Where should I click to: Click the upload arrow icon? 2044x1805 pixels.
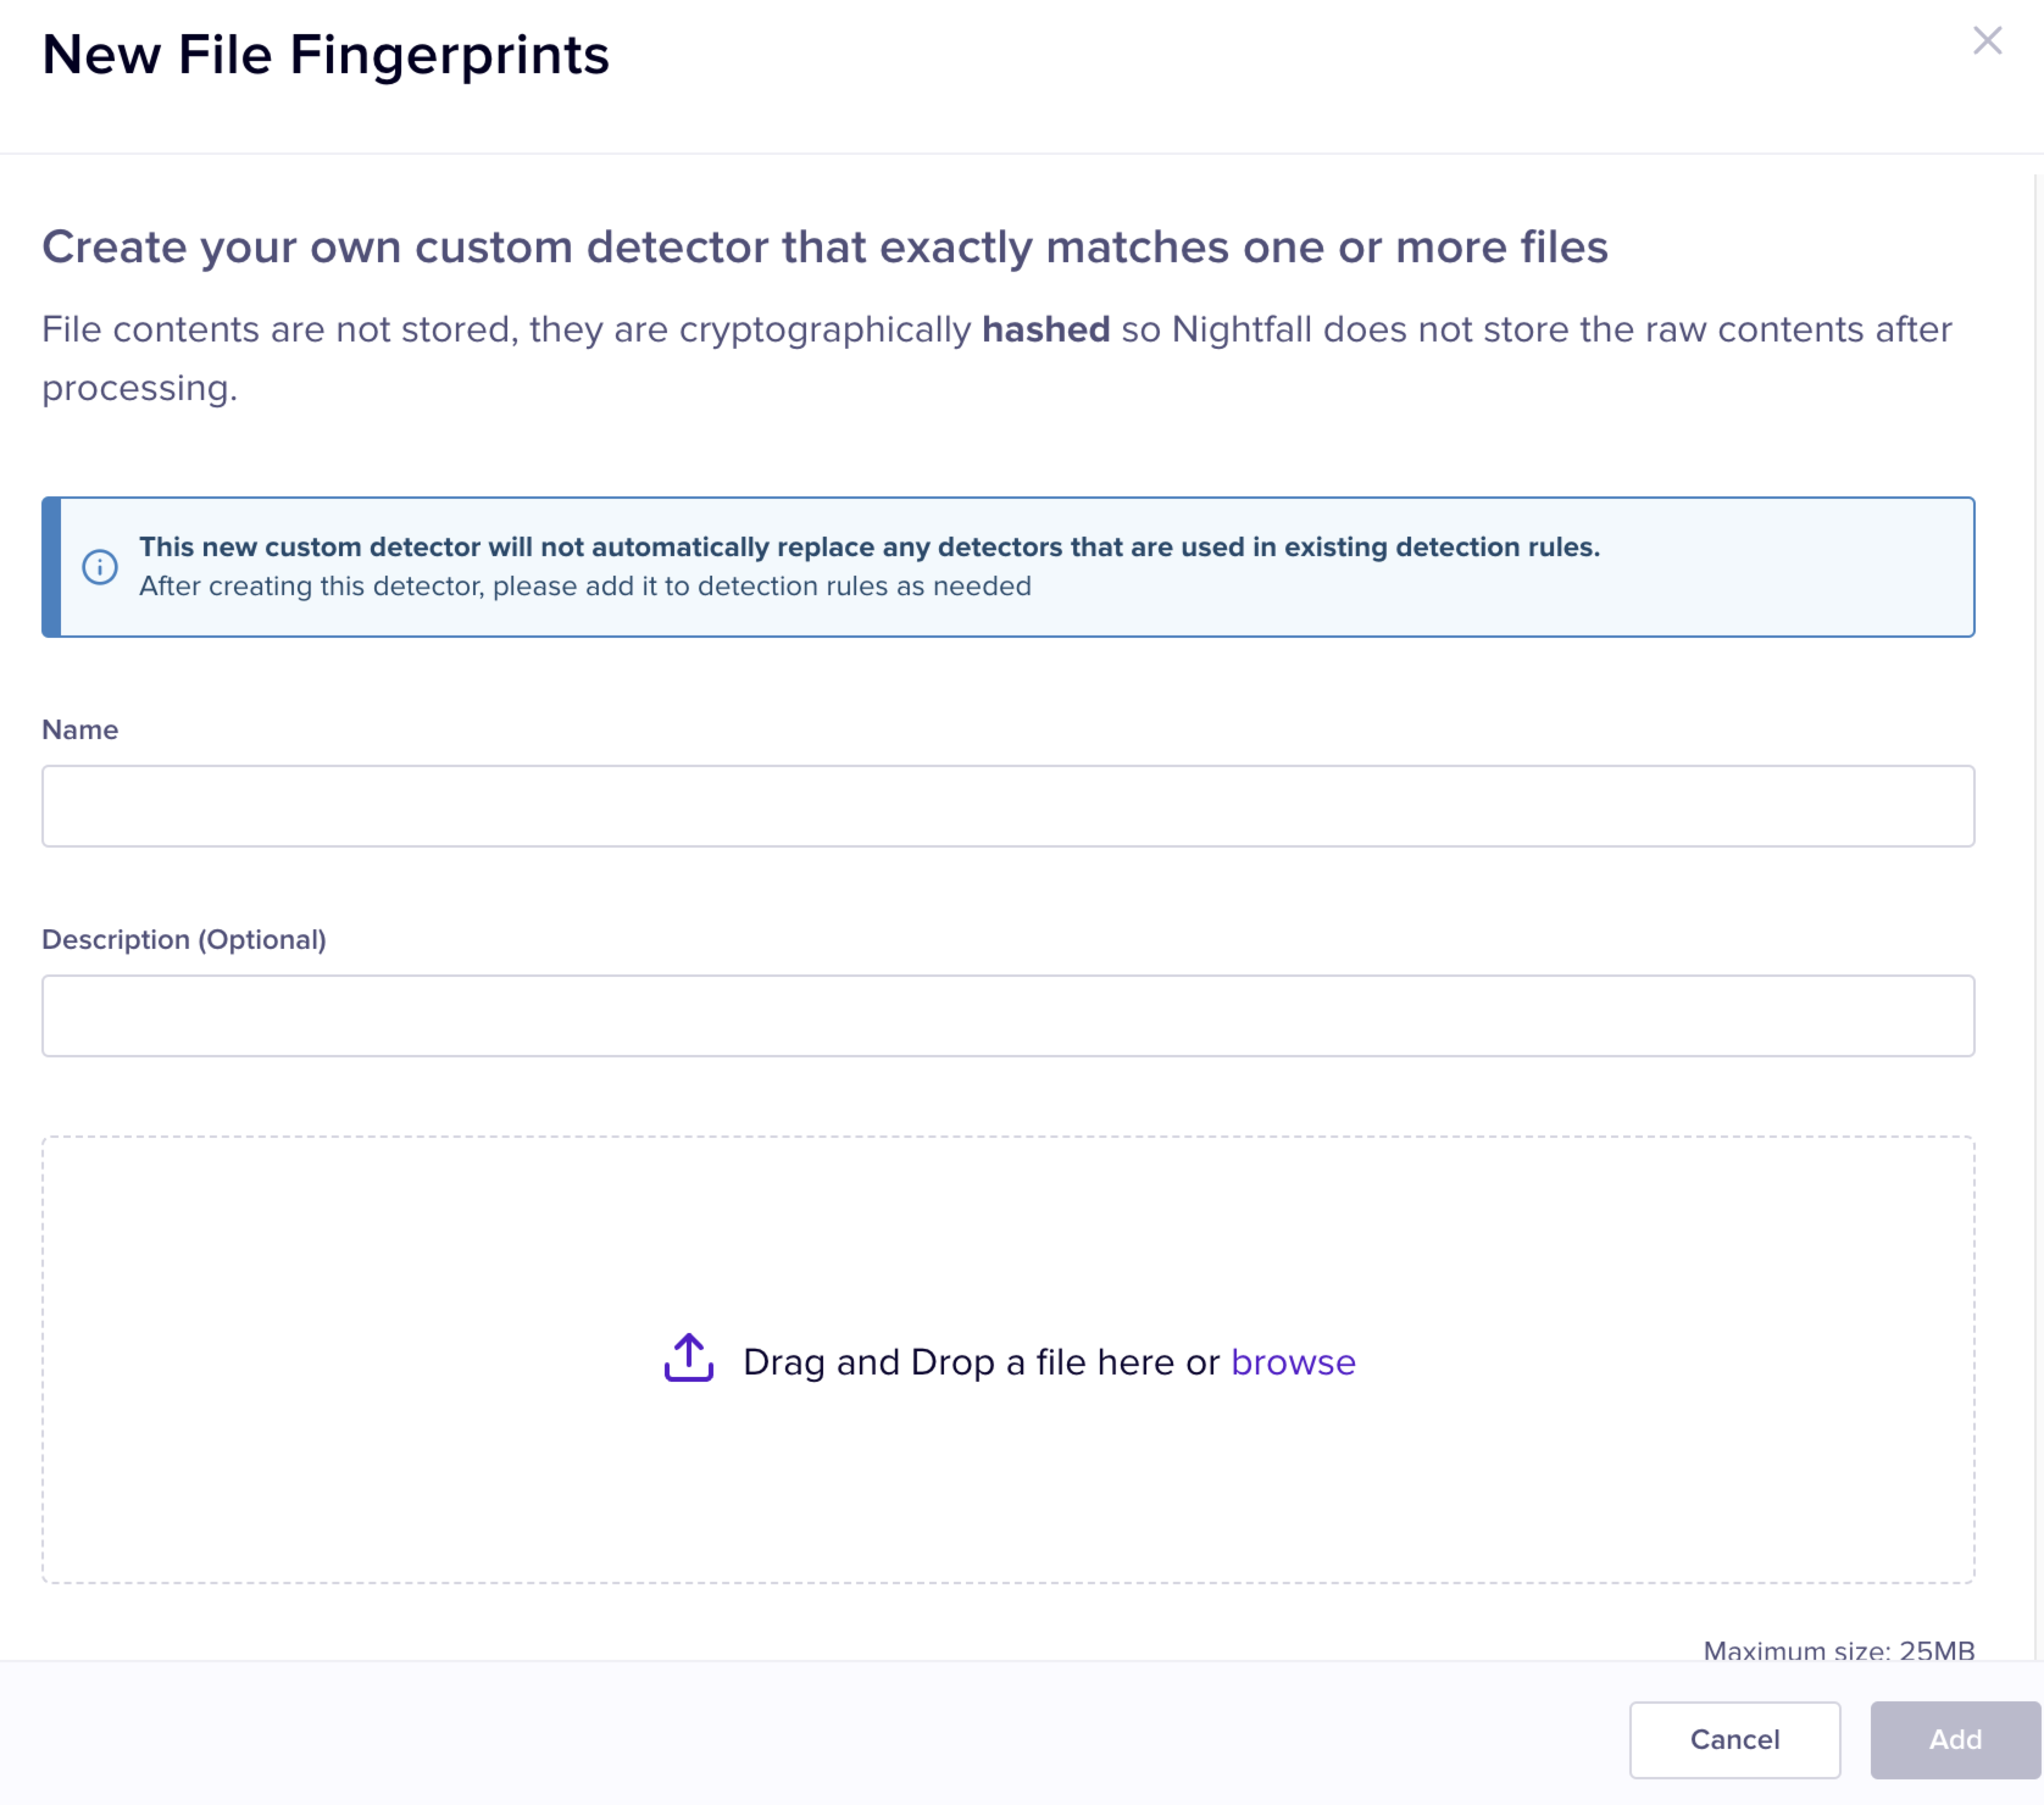point(688,1358)
